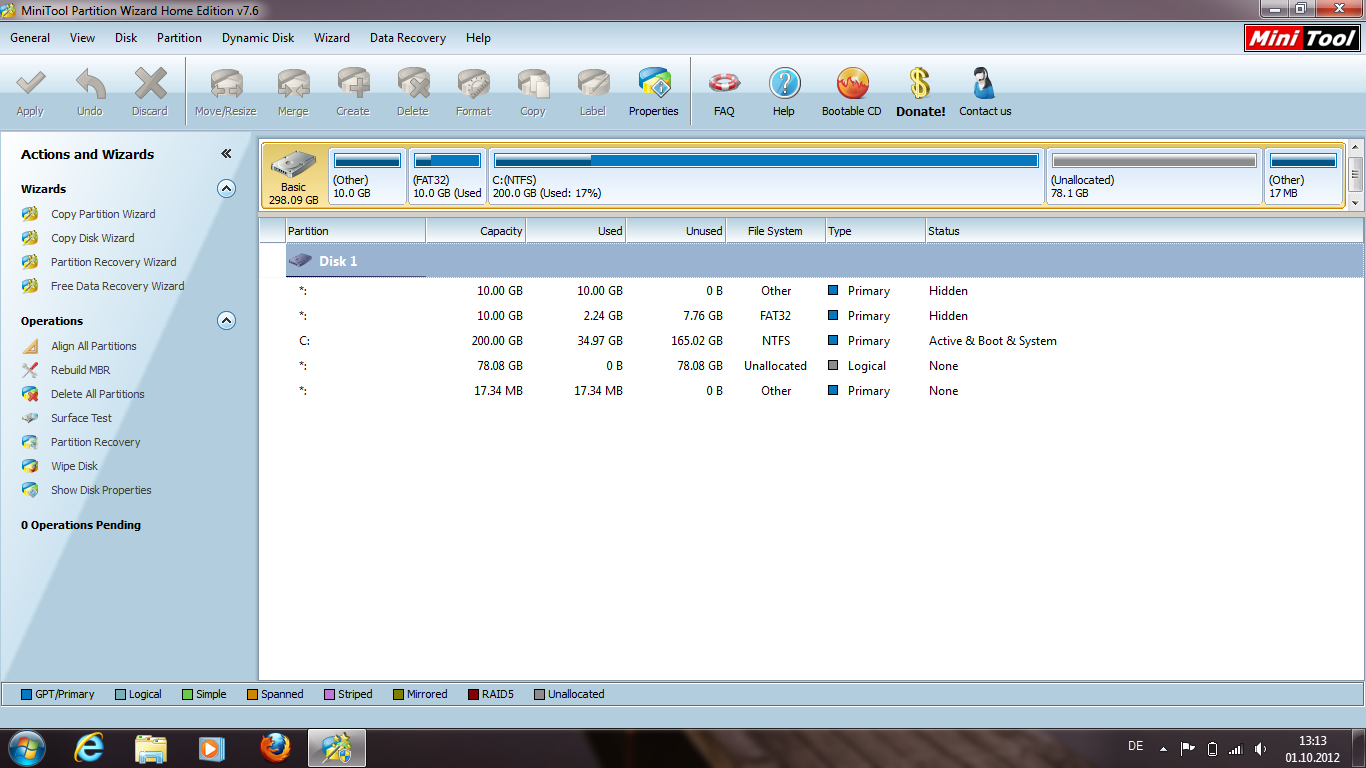
Task: Open the Data Recovery menu
Action: pos(408,38)
